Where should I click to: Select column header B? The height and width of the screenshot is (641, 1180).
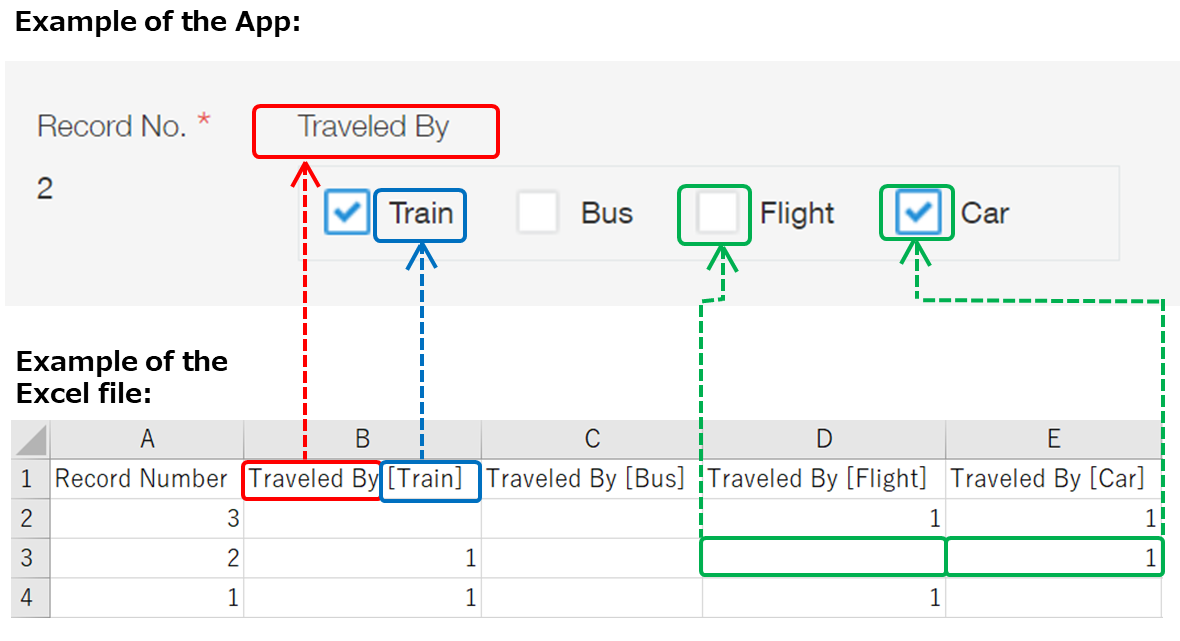coord(362,438)
